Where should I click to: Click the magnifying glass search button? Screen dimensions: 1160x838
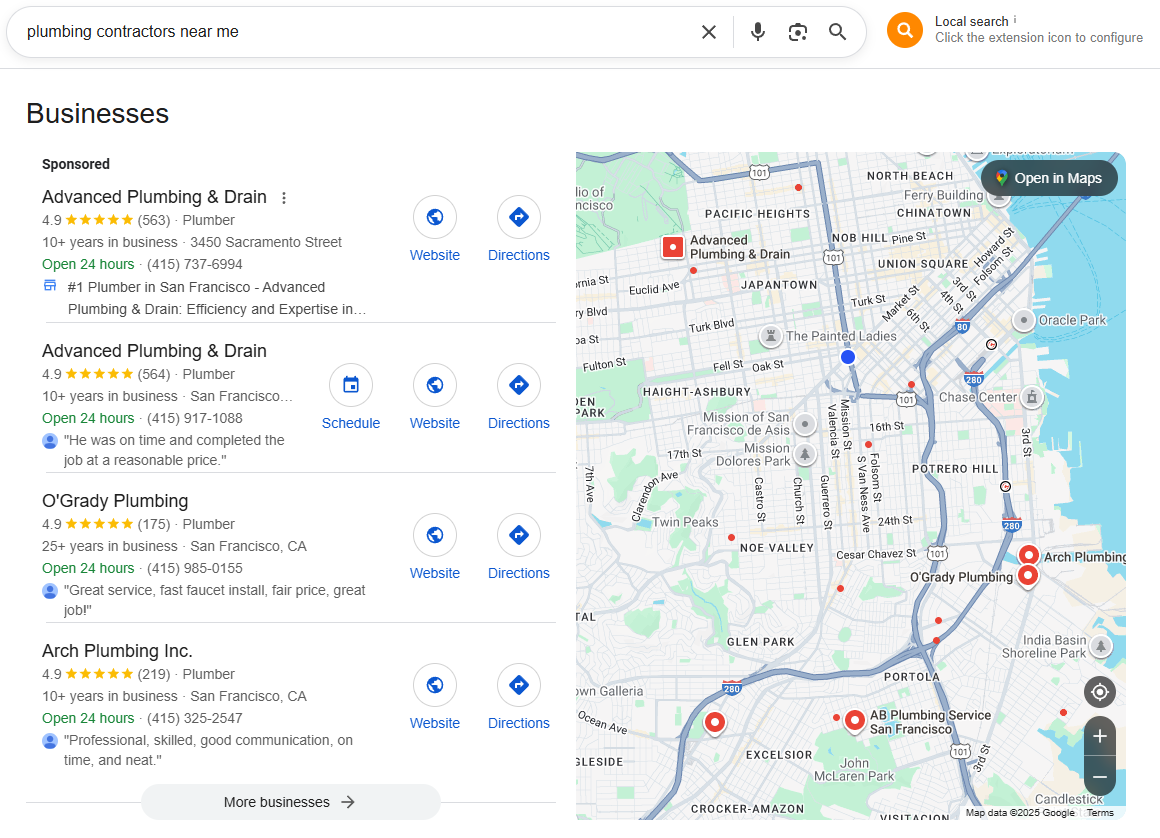838,32
